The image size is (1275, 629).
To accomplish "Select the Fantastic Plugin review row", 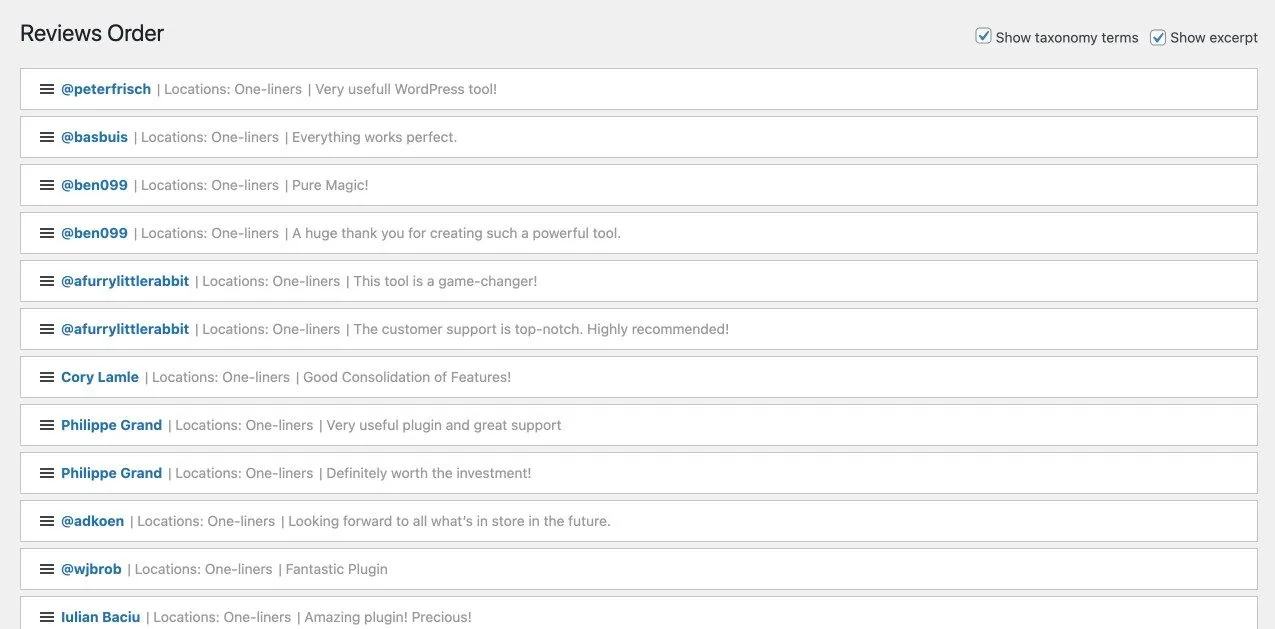I will (700, 569).
